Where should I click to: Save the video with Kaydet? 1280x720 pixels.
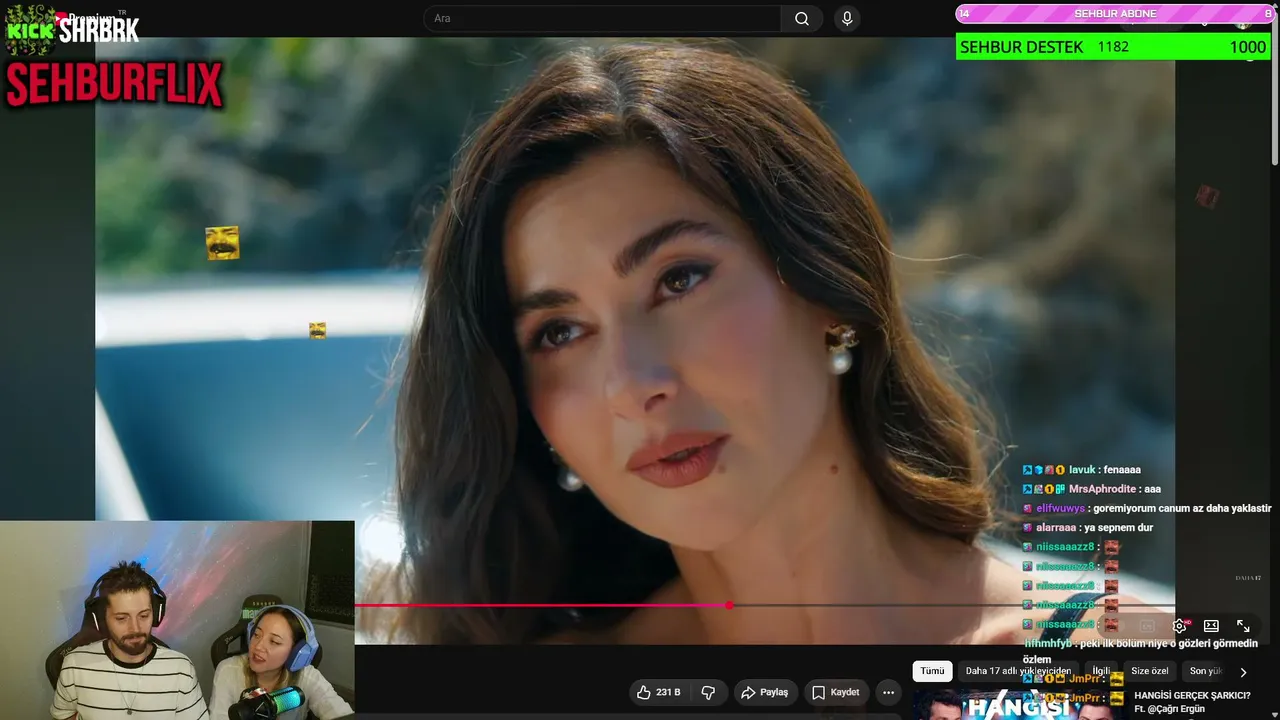point(835,692)
